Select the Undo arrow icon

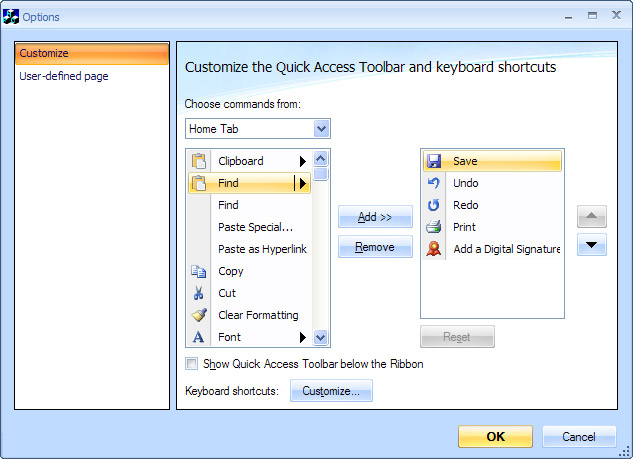(x=434, y=183)
